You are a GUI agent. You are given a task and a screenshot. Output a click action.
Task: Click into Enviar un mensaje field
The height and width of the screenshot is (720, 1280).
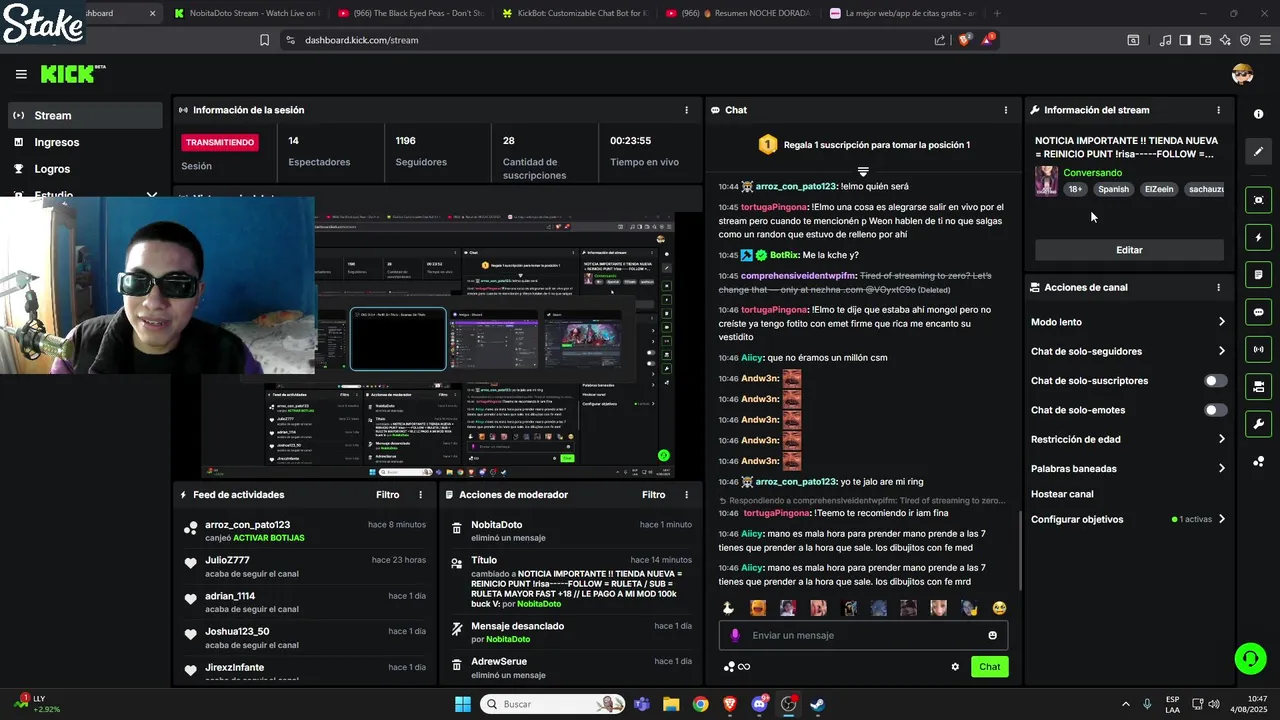coord(863,635)
